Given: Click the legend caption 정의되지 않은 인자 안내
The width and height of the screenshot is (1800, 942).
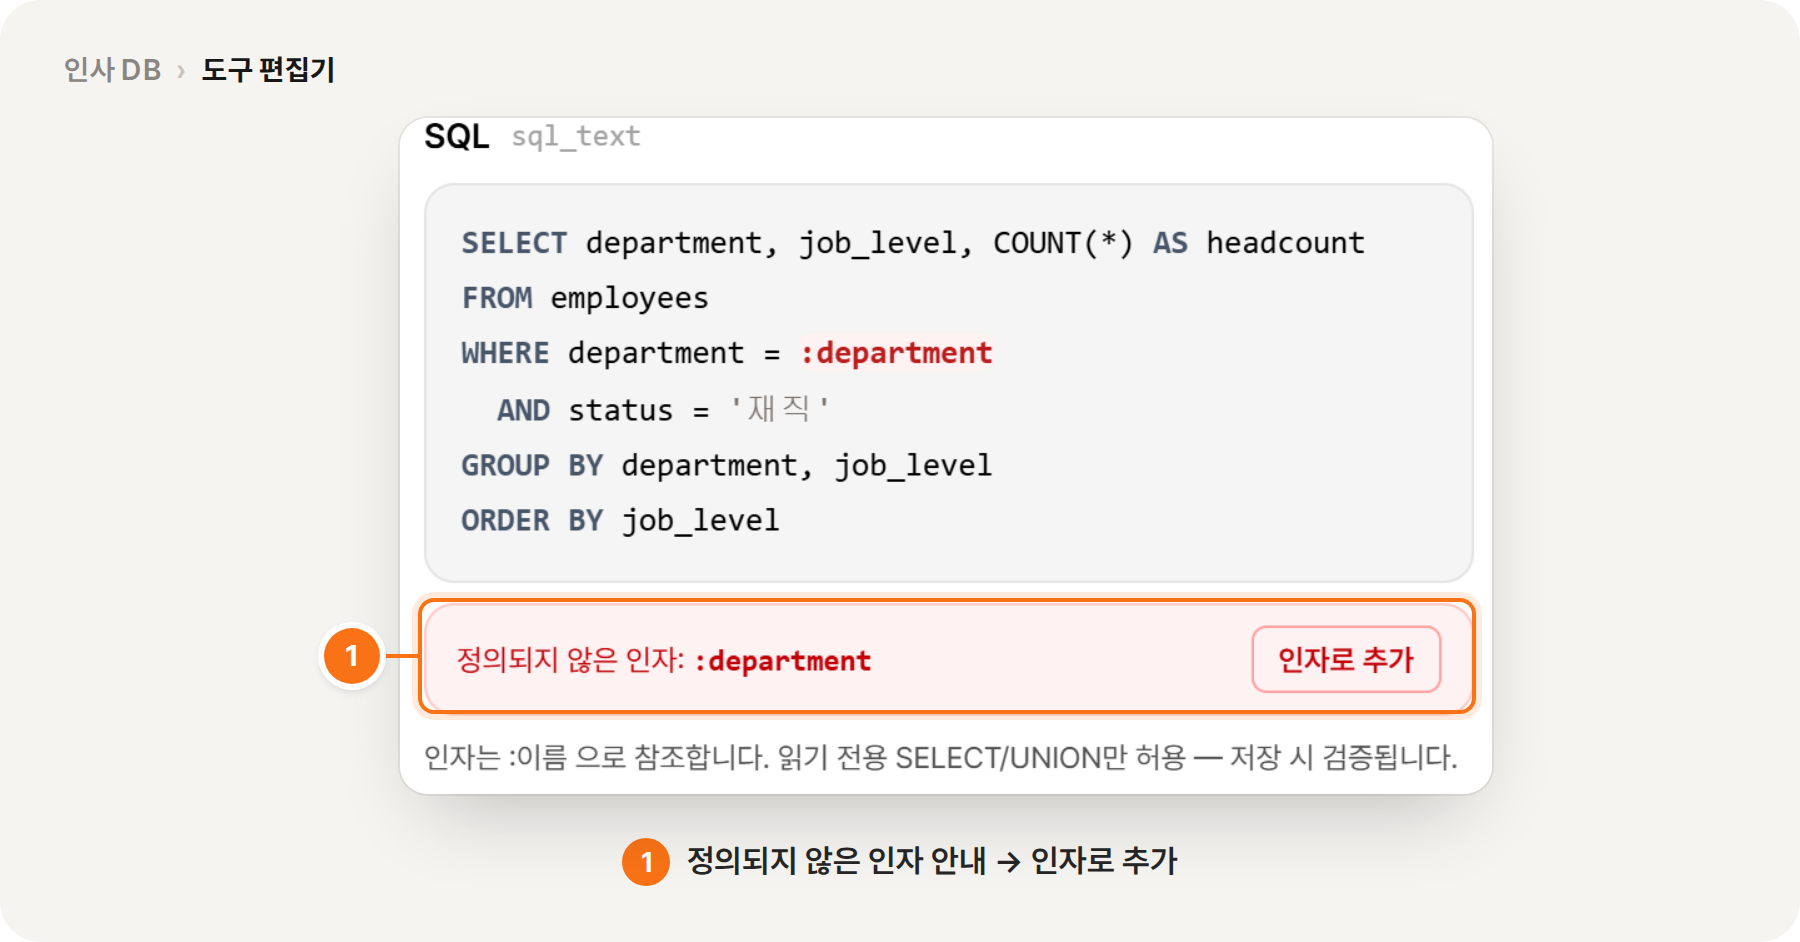Looking at the screenshot, I should 836,861.
